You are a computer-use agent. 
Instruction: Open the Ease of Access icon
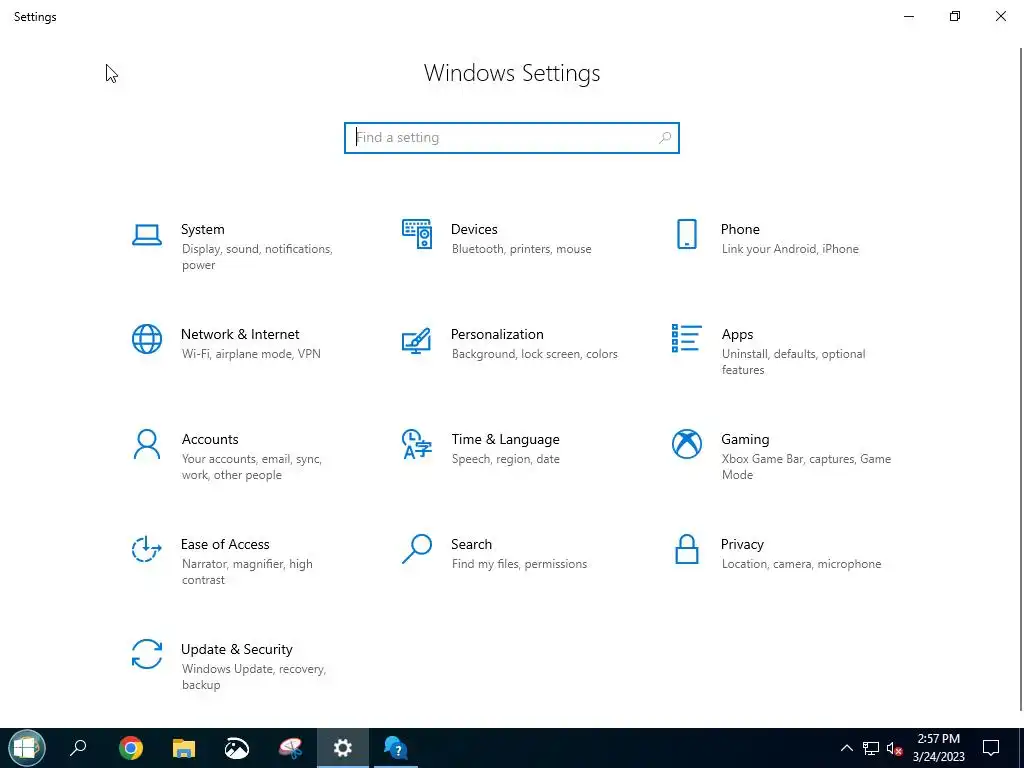tap(147, 549)
